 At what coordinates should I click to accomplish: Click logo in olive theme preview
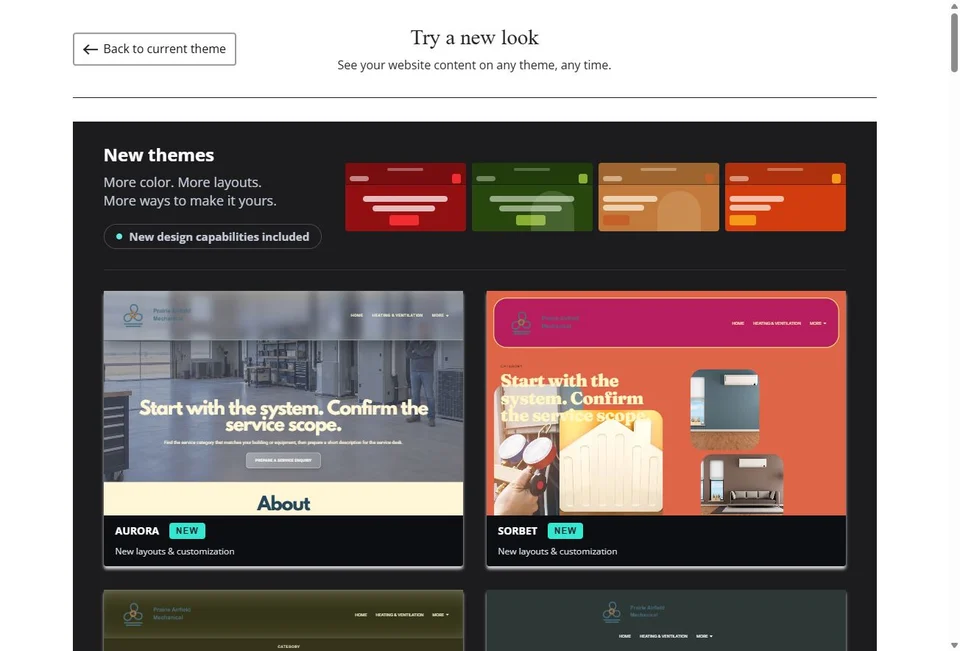click(x=133, y=614)
